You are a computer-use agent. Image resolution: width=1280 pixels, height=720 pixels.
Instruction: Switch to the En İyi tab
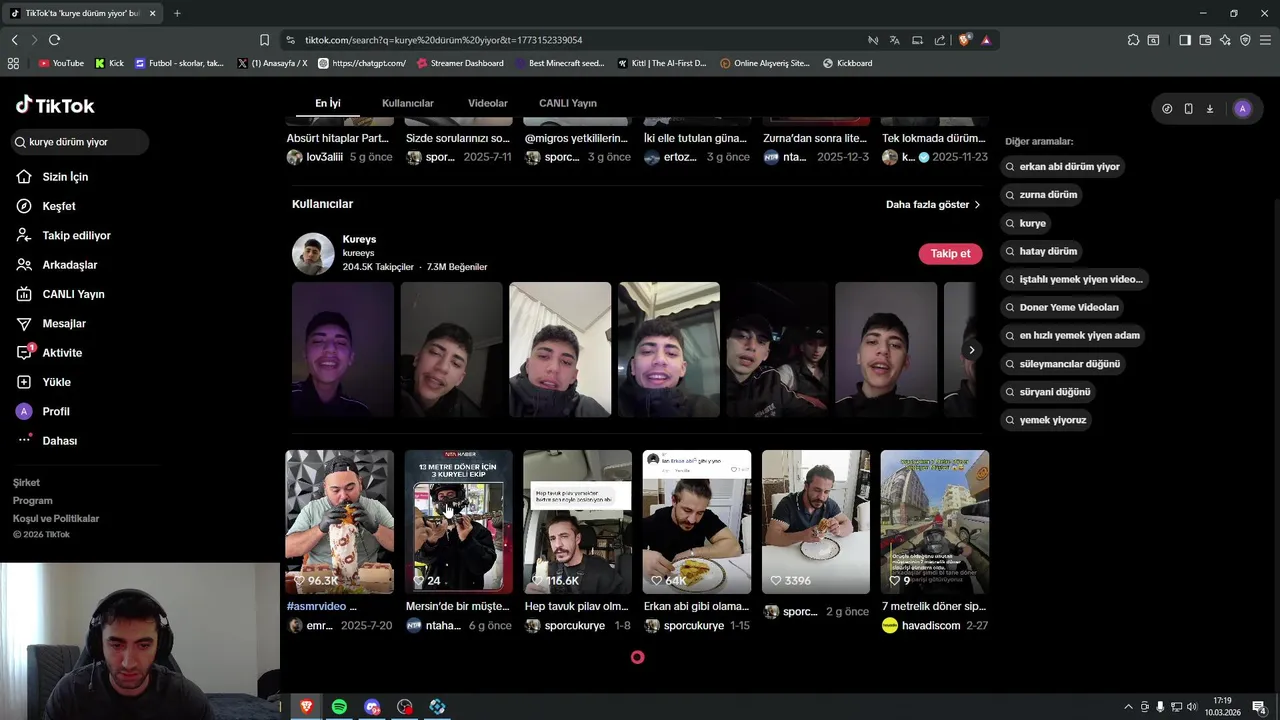click(327, 103)
